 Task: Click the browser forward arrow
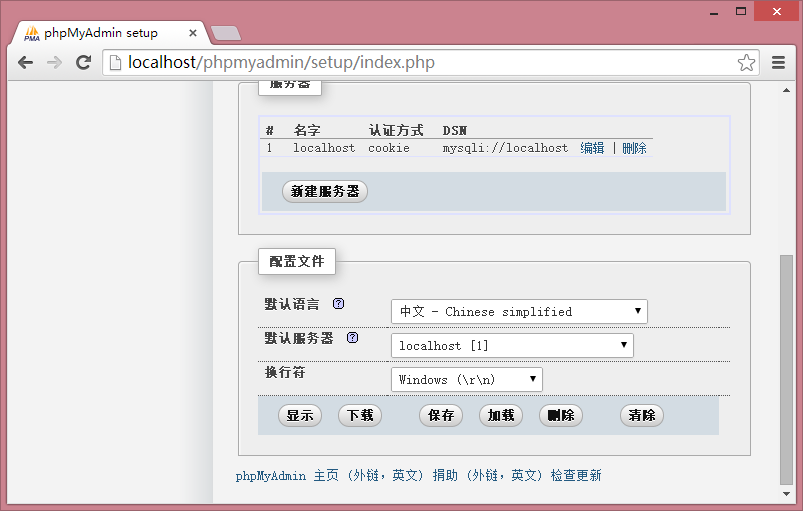(x=54, y=62)
